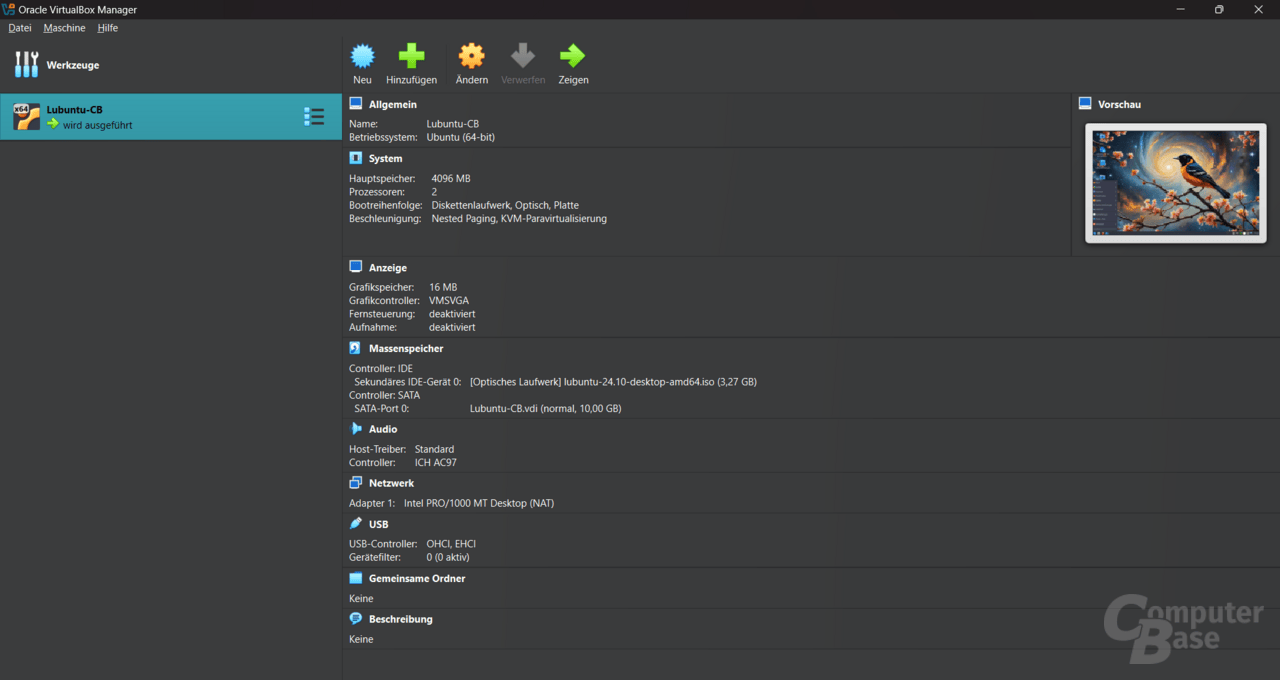Click the Betriebssystem value Ubuntu (64-bit)
The height and width of the screenshot is (680, 1280).
[461, 137]
